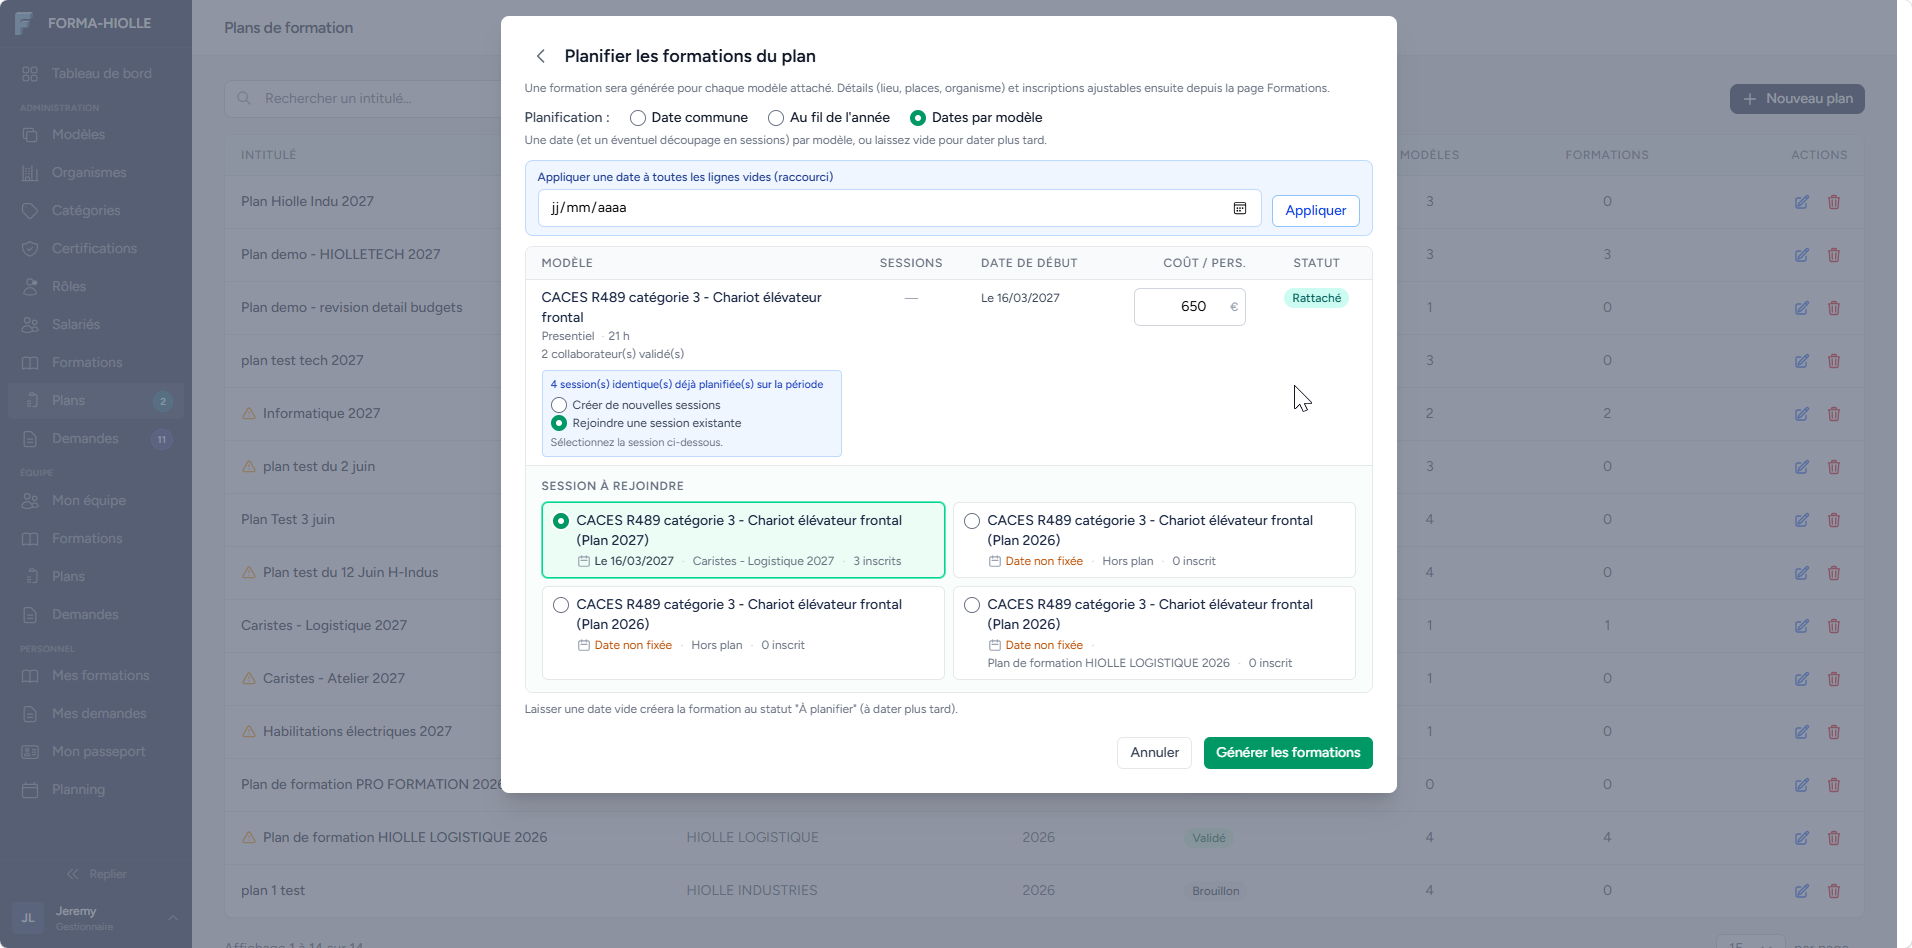Click Annuler button
The width and height of the screenshot is (1912, 948).
coord(1154,753)
